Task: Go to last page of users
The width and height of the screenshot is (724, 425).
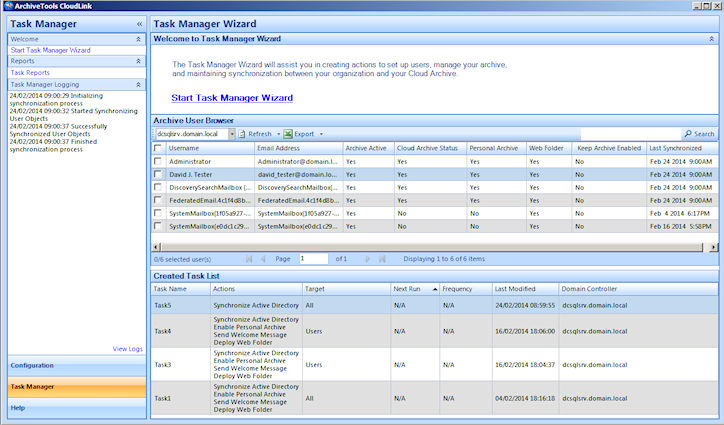Action: (382, 259)
